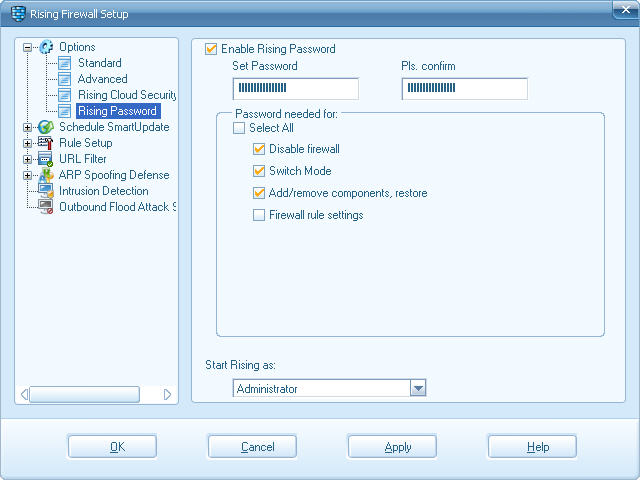The width and height of the screenshot is (640, 480).
Task: Expand the URL Filter node
Action: click(27, 159)
